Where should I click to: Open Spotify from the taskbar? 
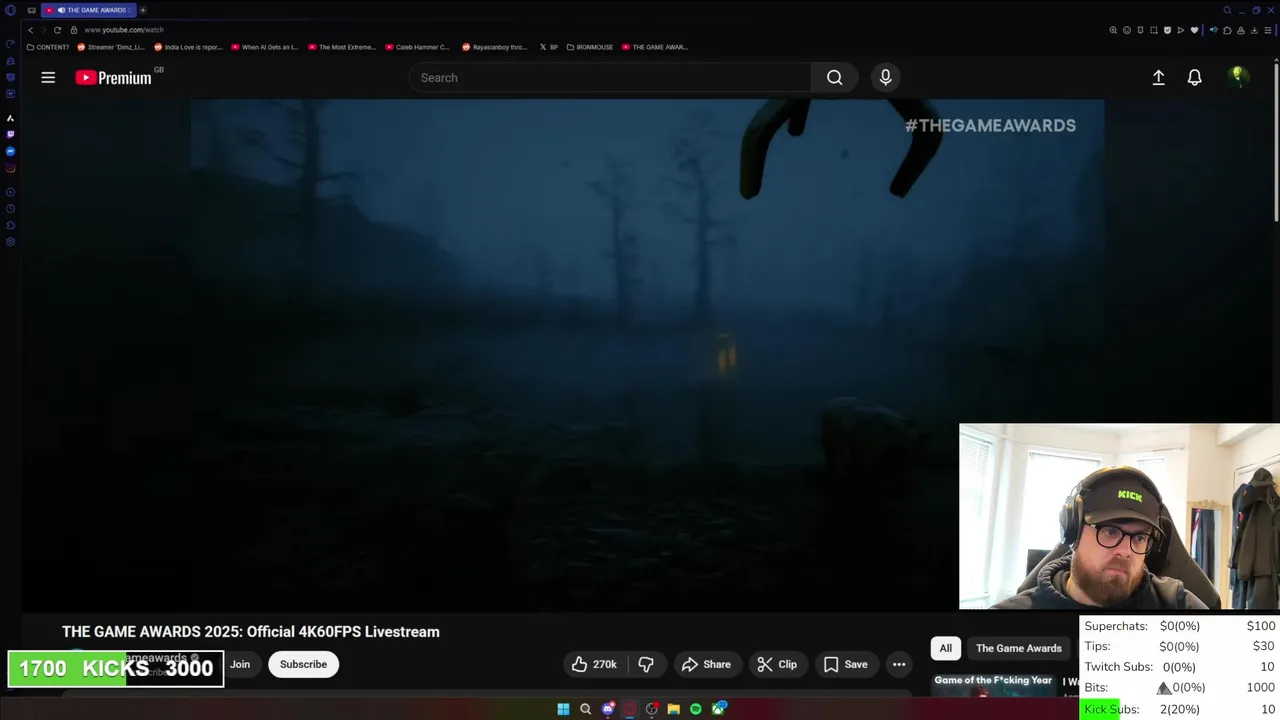pos(695,709)
